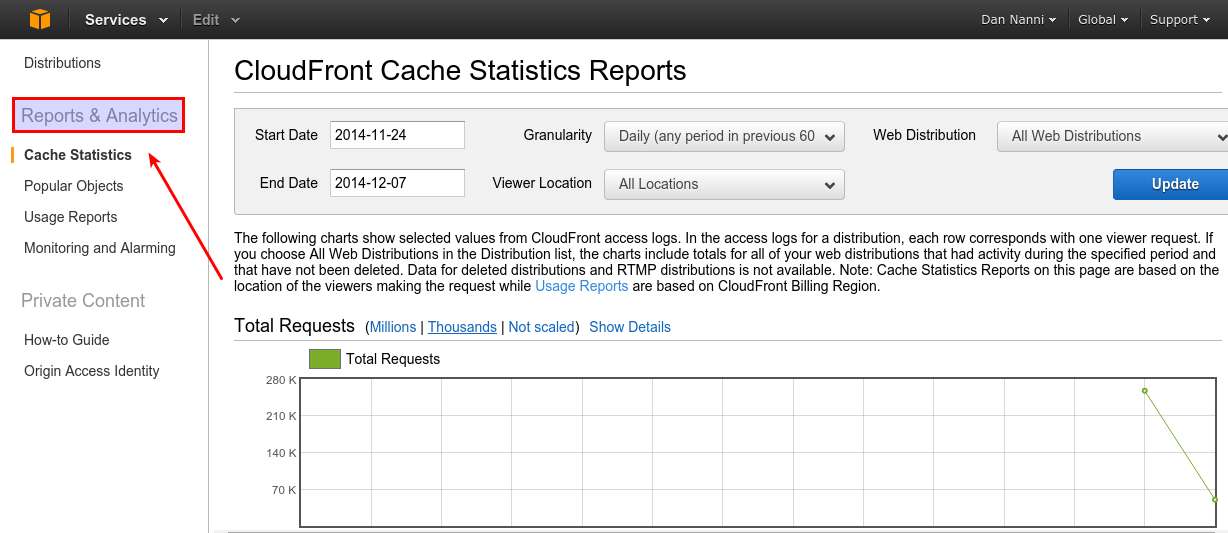
Task: Open the Support dropdown menu
Action: (1180, 19)
